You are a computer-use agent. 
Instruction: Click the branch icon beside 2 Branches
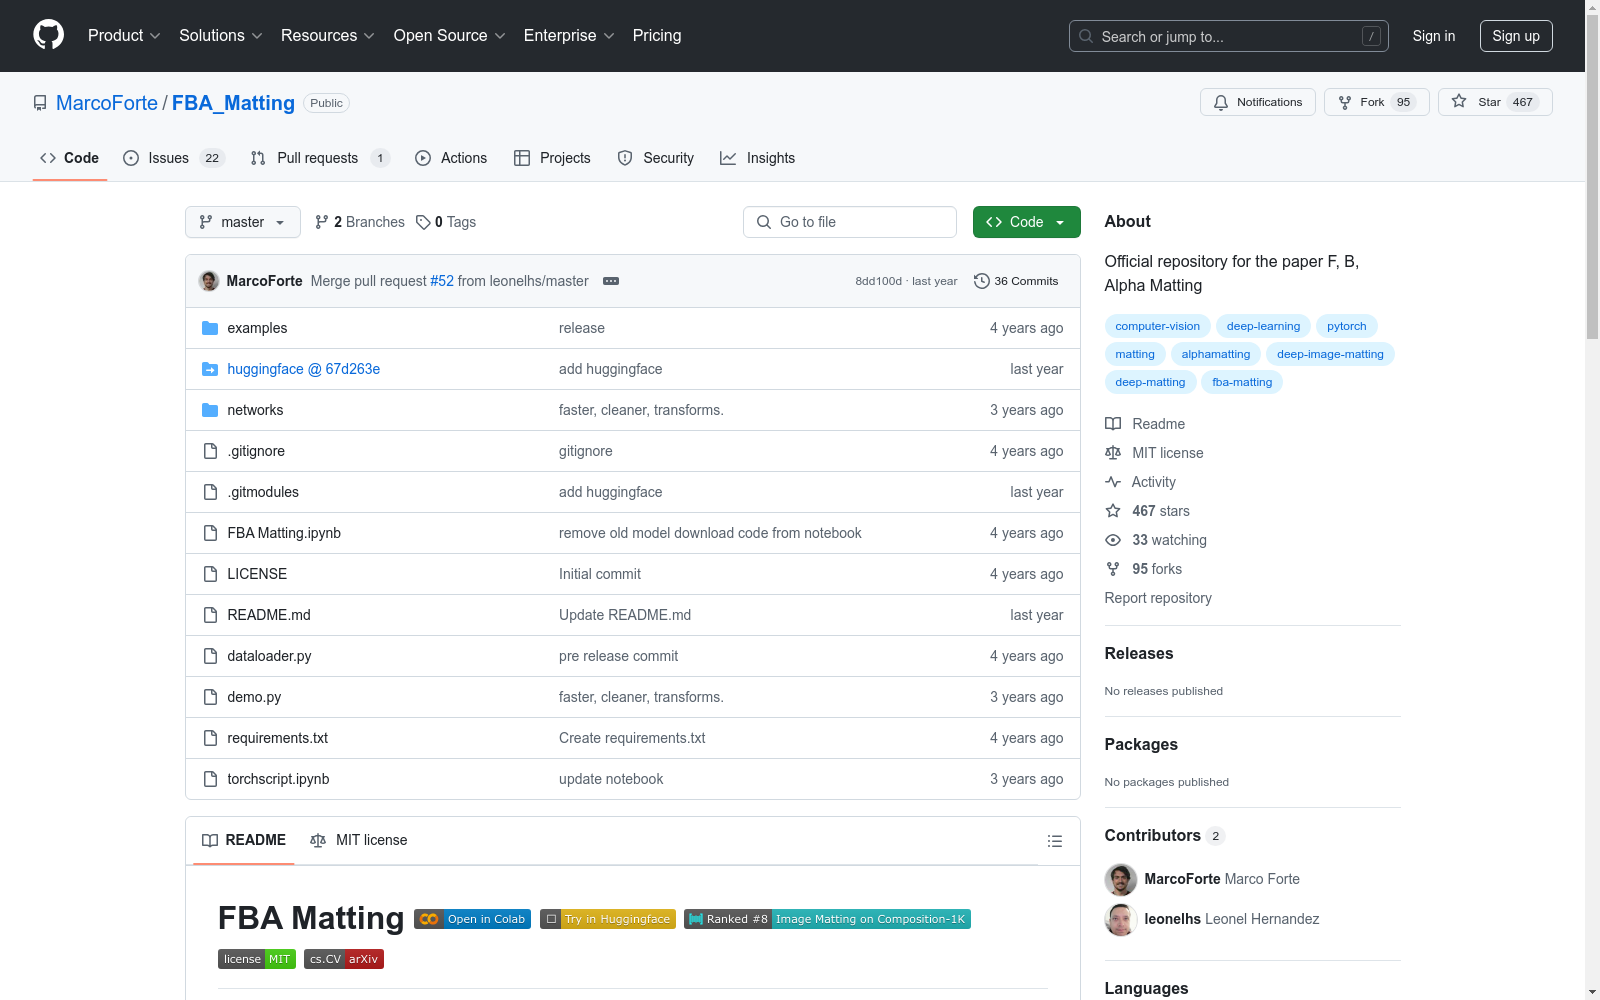click(x=322, y=222)
